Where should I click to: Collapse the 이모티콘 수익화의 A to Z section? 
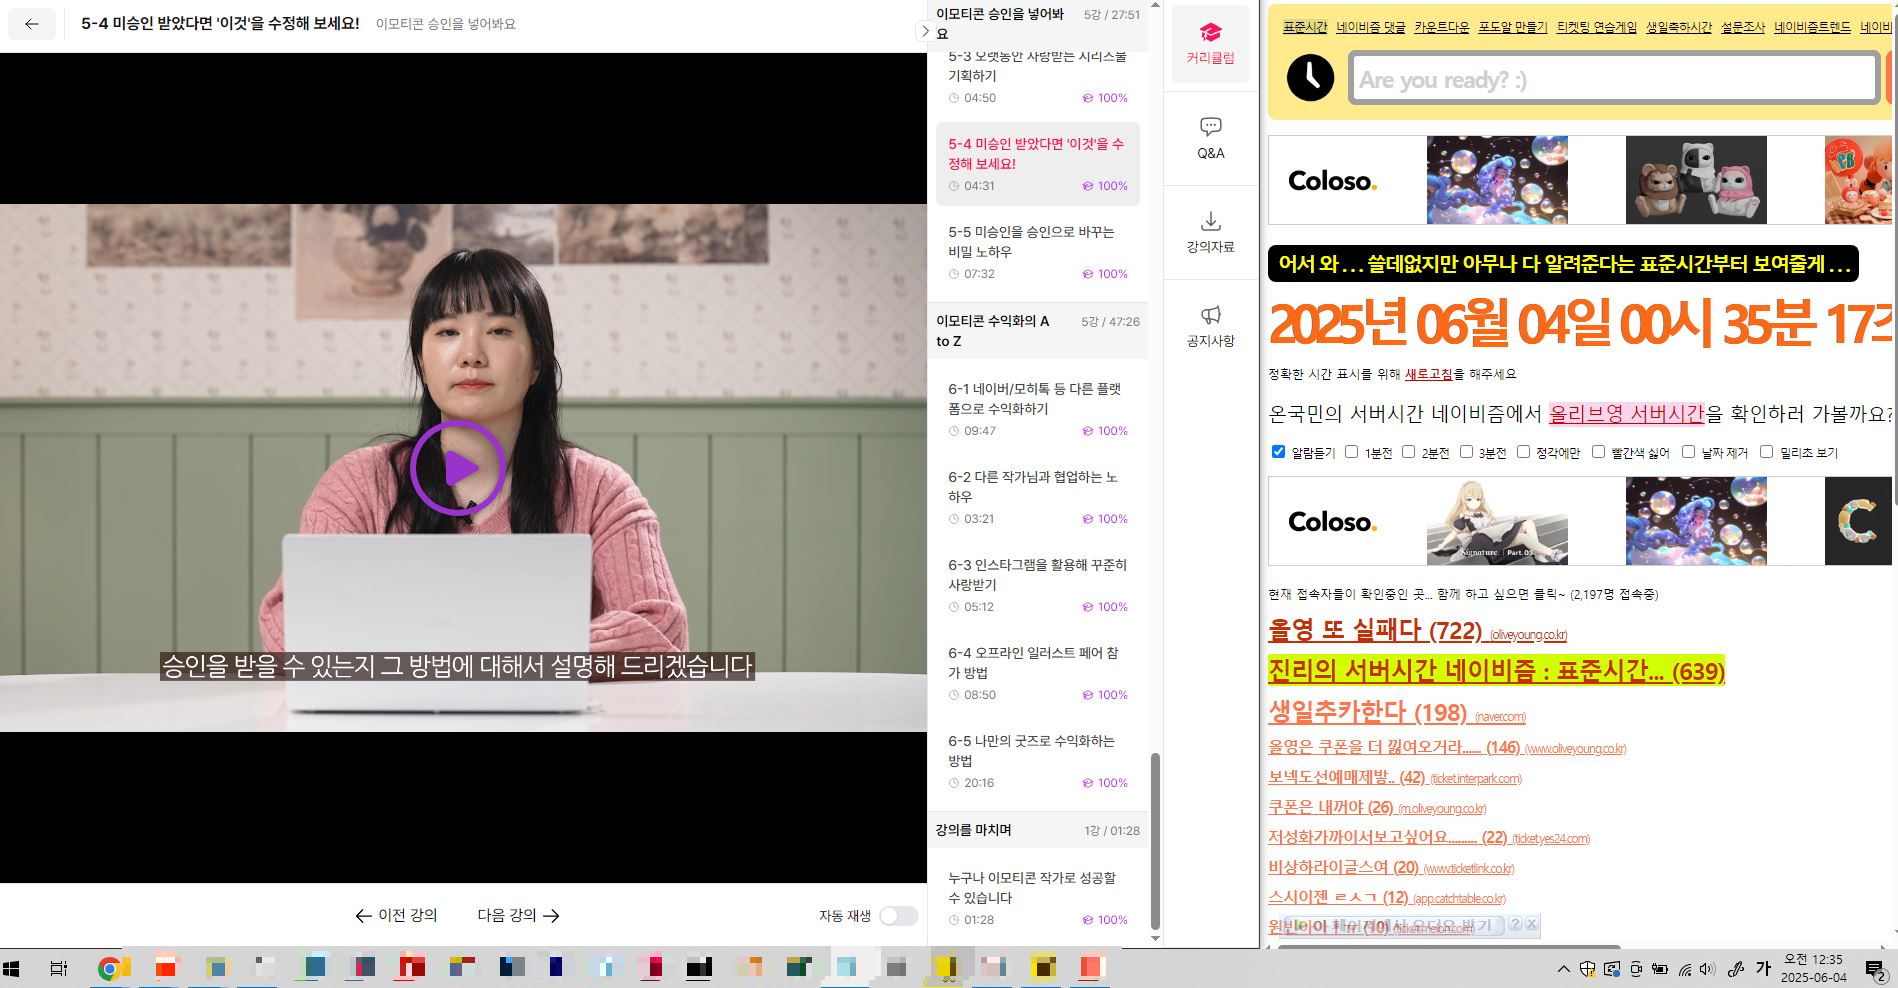[1037, 331]
